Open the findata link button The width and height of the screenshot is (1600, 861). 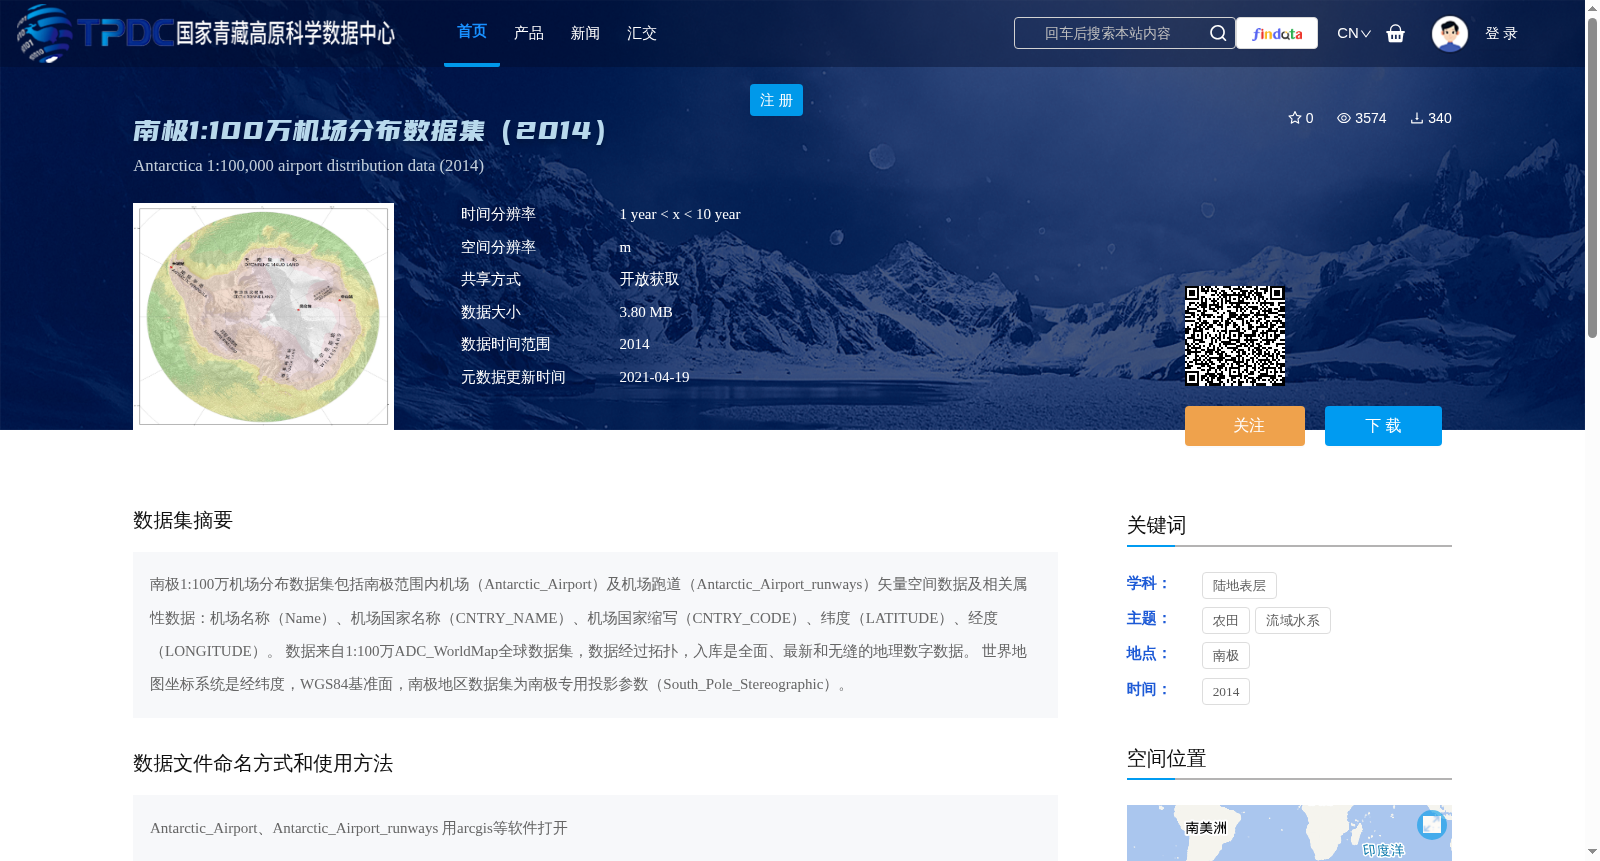pyautogui.click(x=1277, y=33)
